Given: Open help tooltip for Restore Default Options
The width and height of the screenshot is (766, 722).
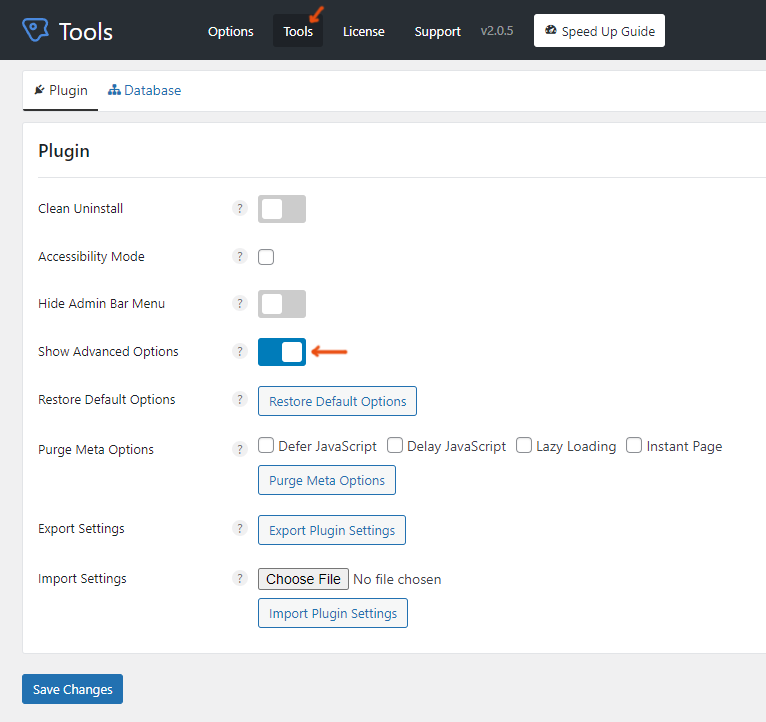Looking at the screenshot, I should pyautogui.click(x=239, y=400).
